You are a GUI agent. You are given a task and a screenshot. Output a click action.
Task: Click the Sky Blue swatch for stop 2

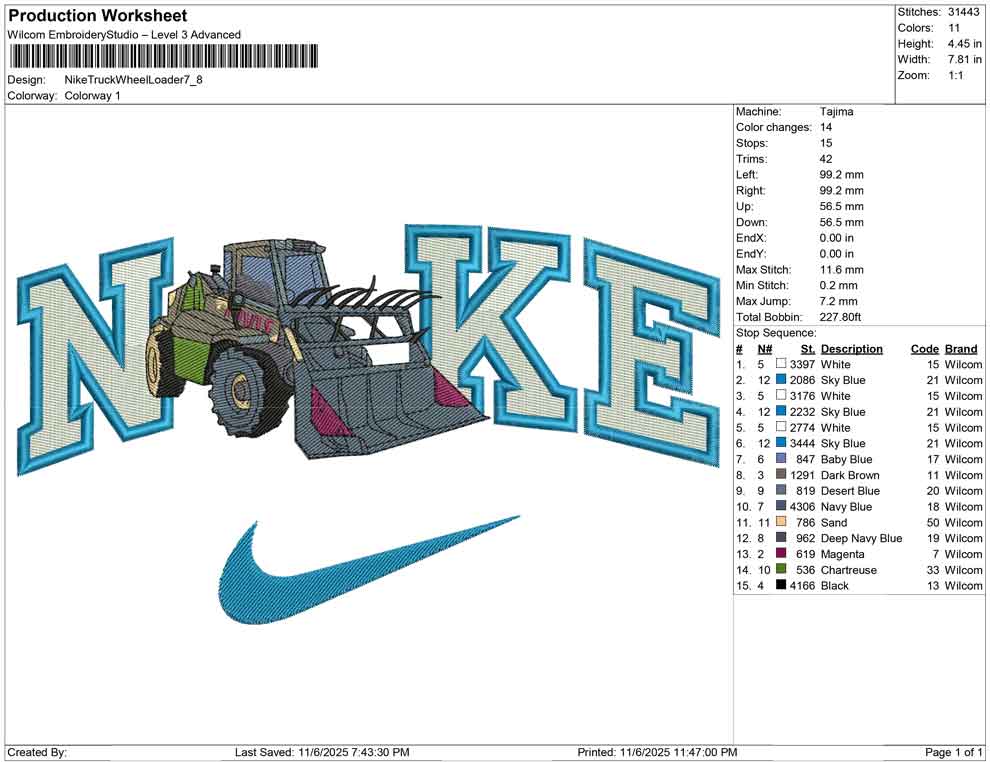point(779,380)
